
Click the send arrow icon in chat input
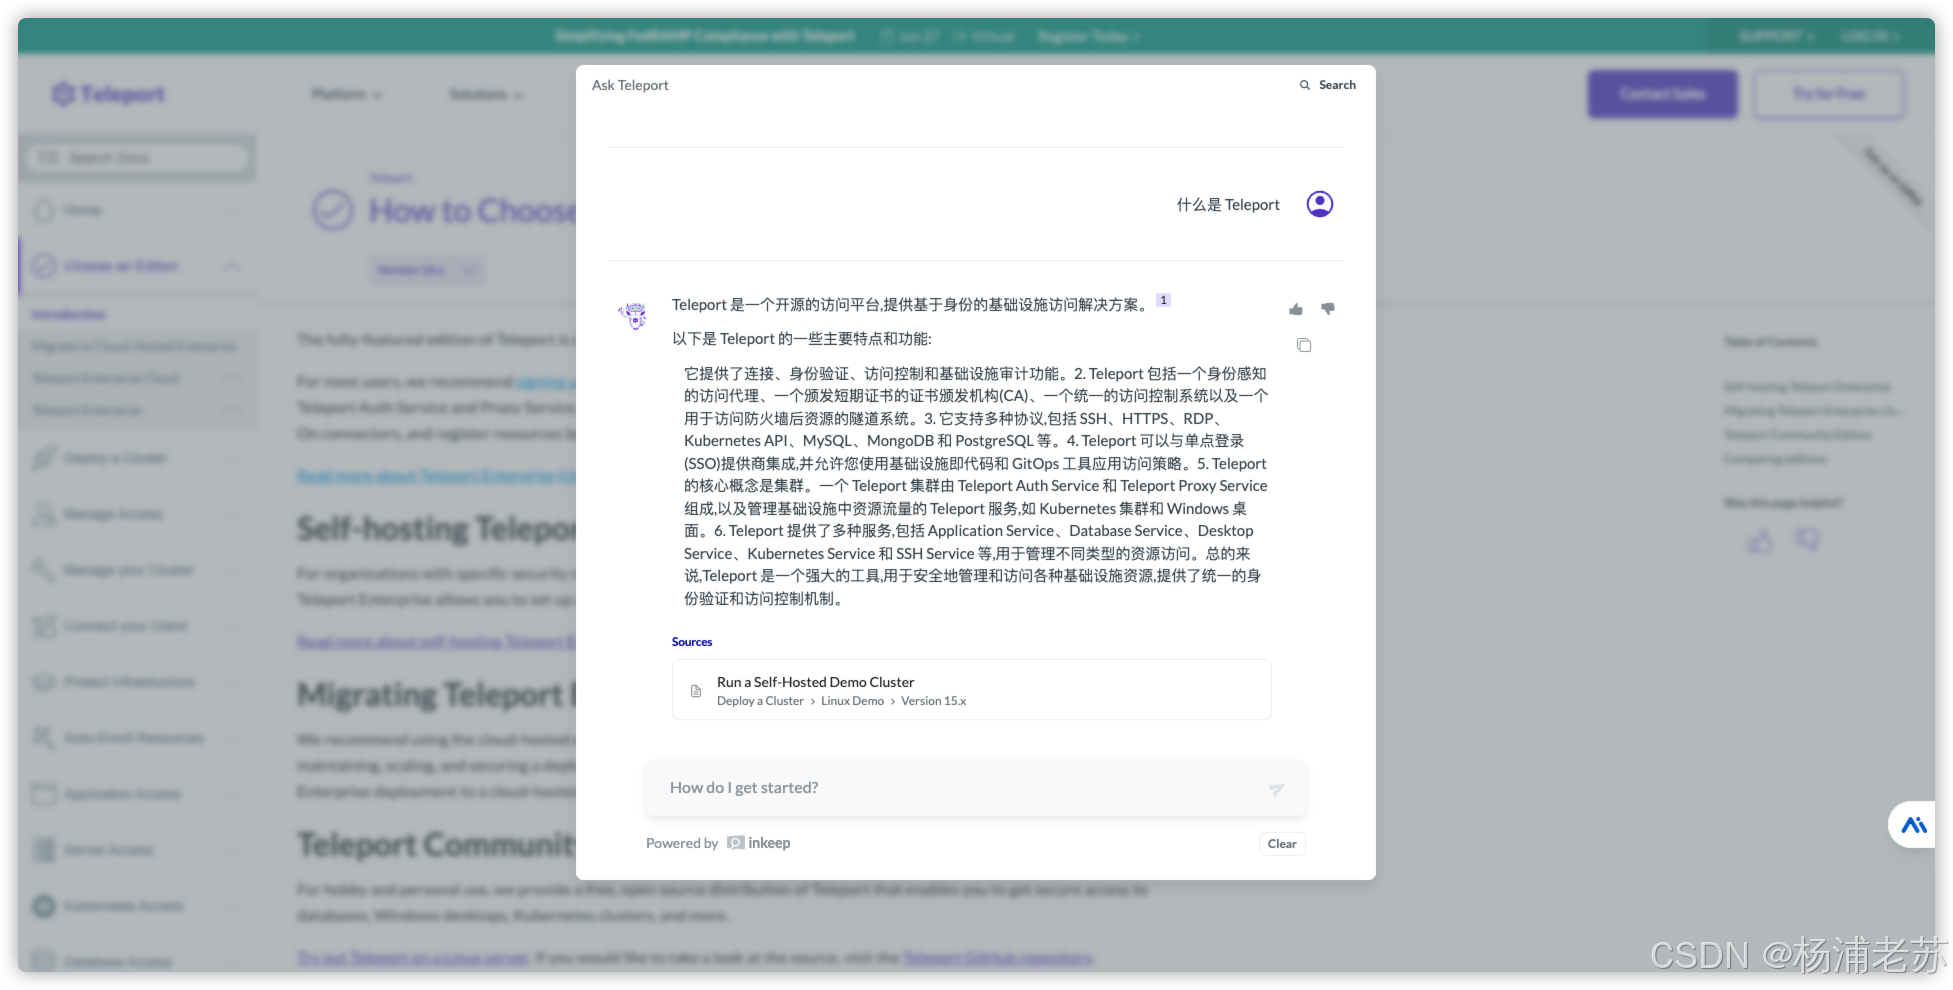point(1276,789)
